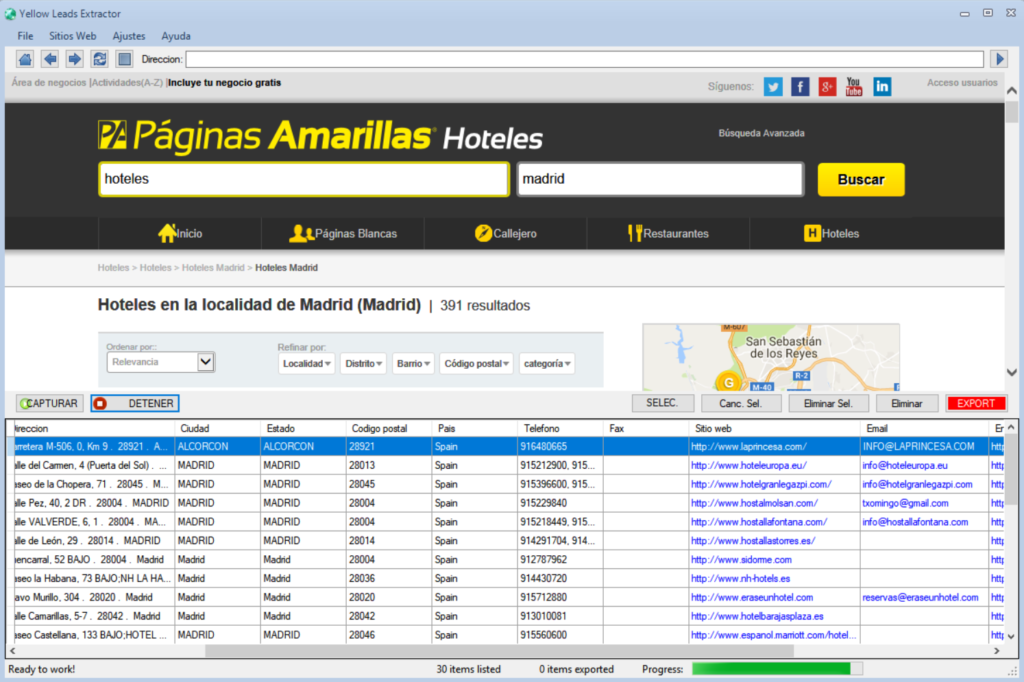Expand the Código postal filter dropdown
1024x682 pixels.
(476, 364)
